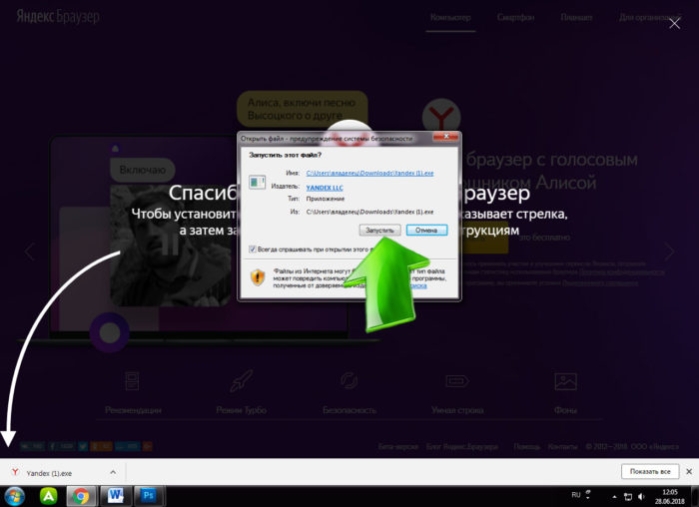Open the green A application in the taskbar
Screen dimensions: 699x507
tap(49, 496)
